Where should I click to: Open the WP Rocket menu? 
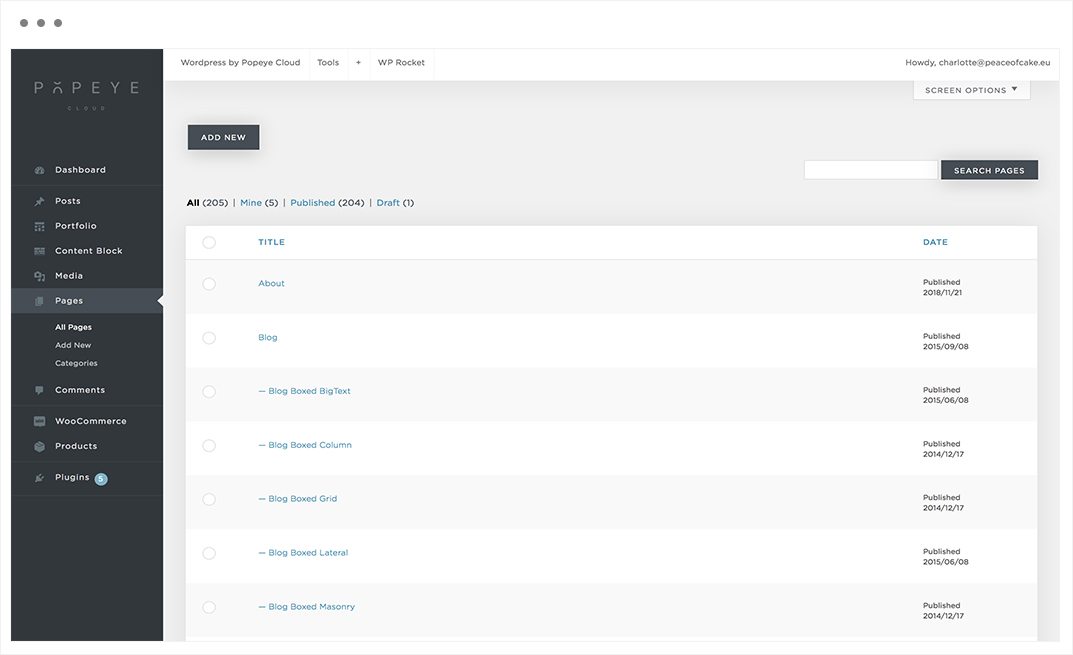(401, 62)
